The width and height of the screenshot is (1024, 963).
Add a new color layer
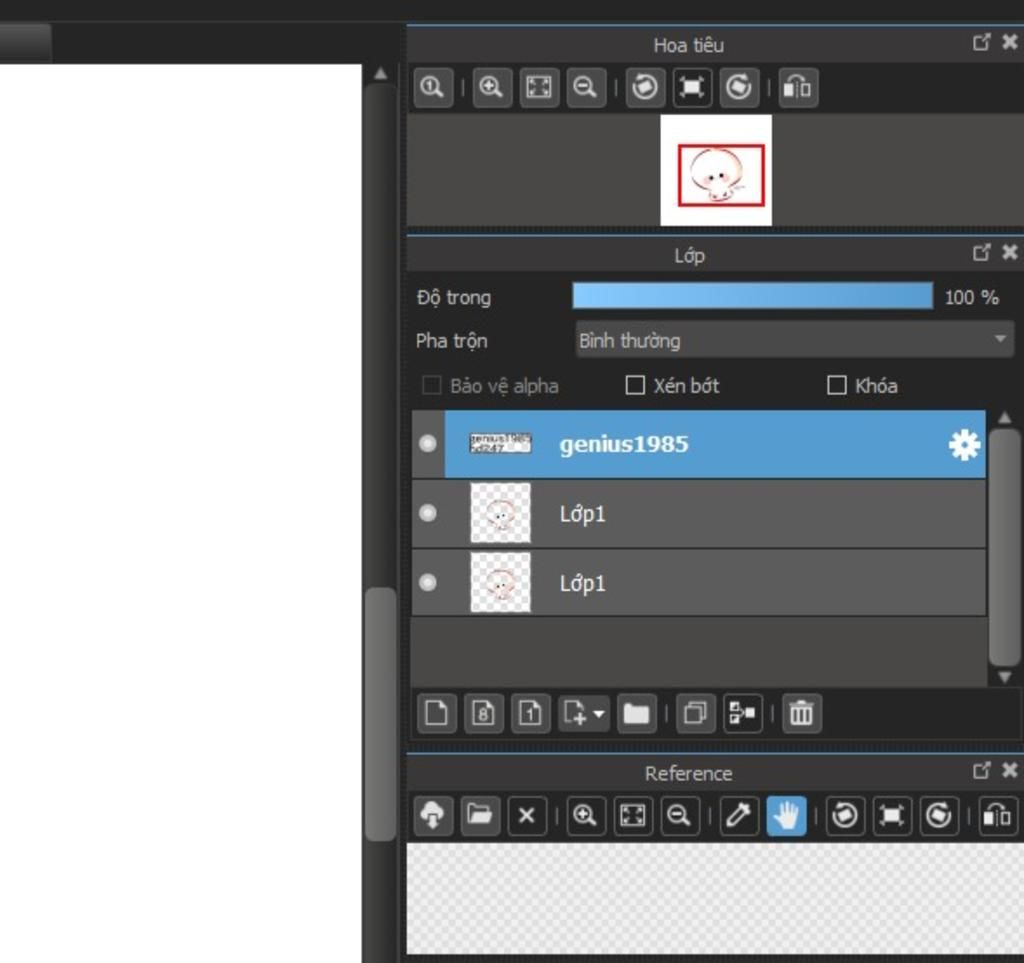pyautogui.click(x=436, y=713)
